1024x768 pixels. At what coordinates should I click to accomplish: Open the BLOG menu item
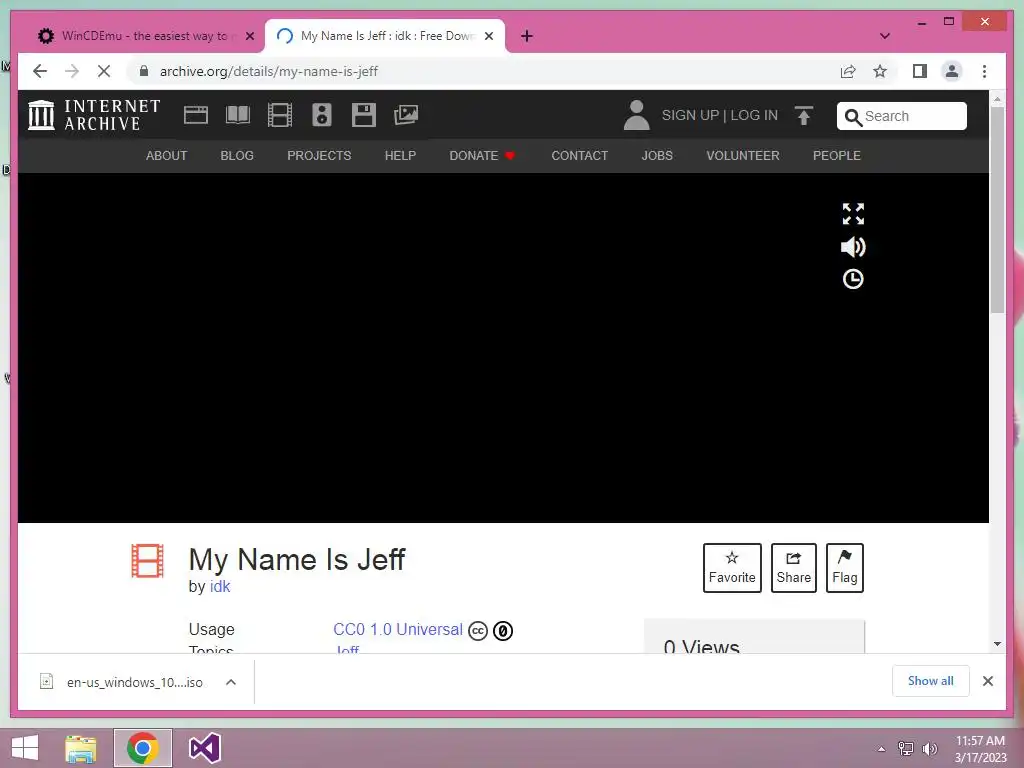(237, 155)
